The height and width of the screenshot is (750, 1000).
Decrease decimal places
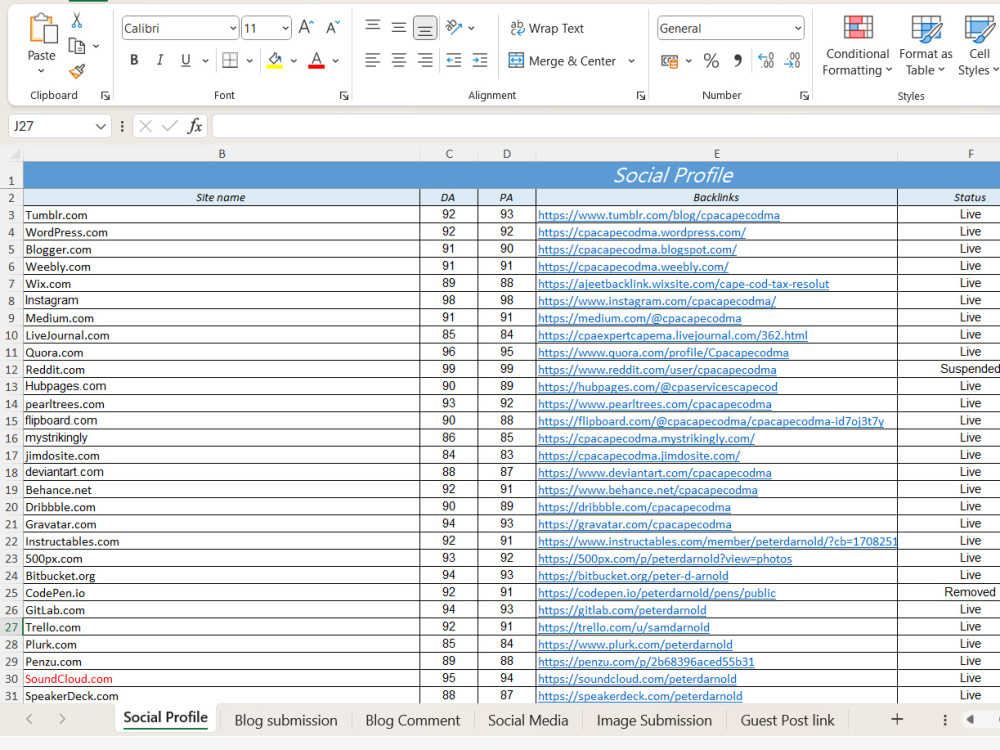tap(792, 61)
